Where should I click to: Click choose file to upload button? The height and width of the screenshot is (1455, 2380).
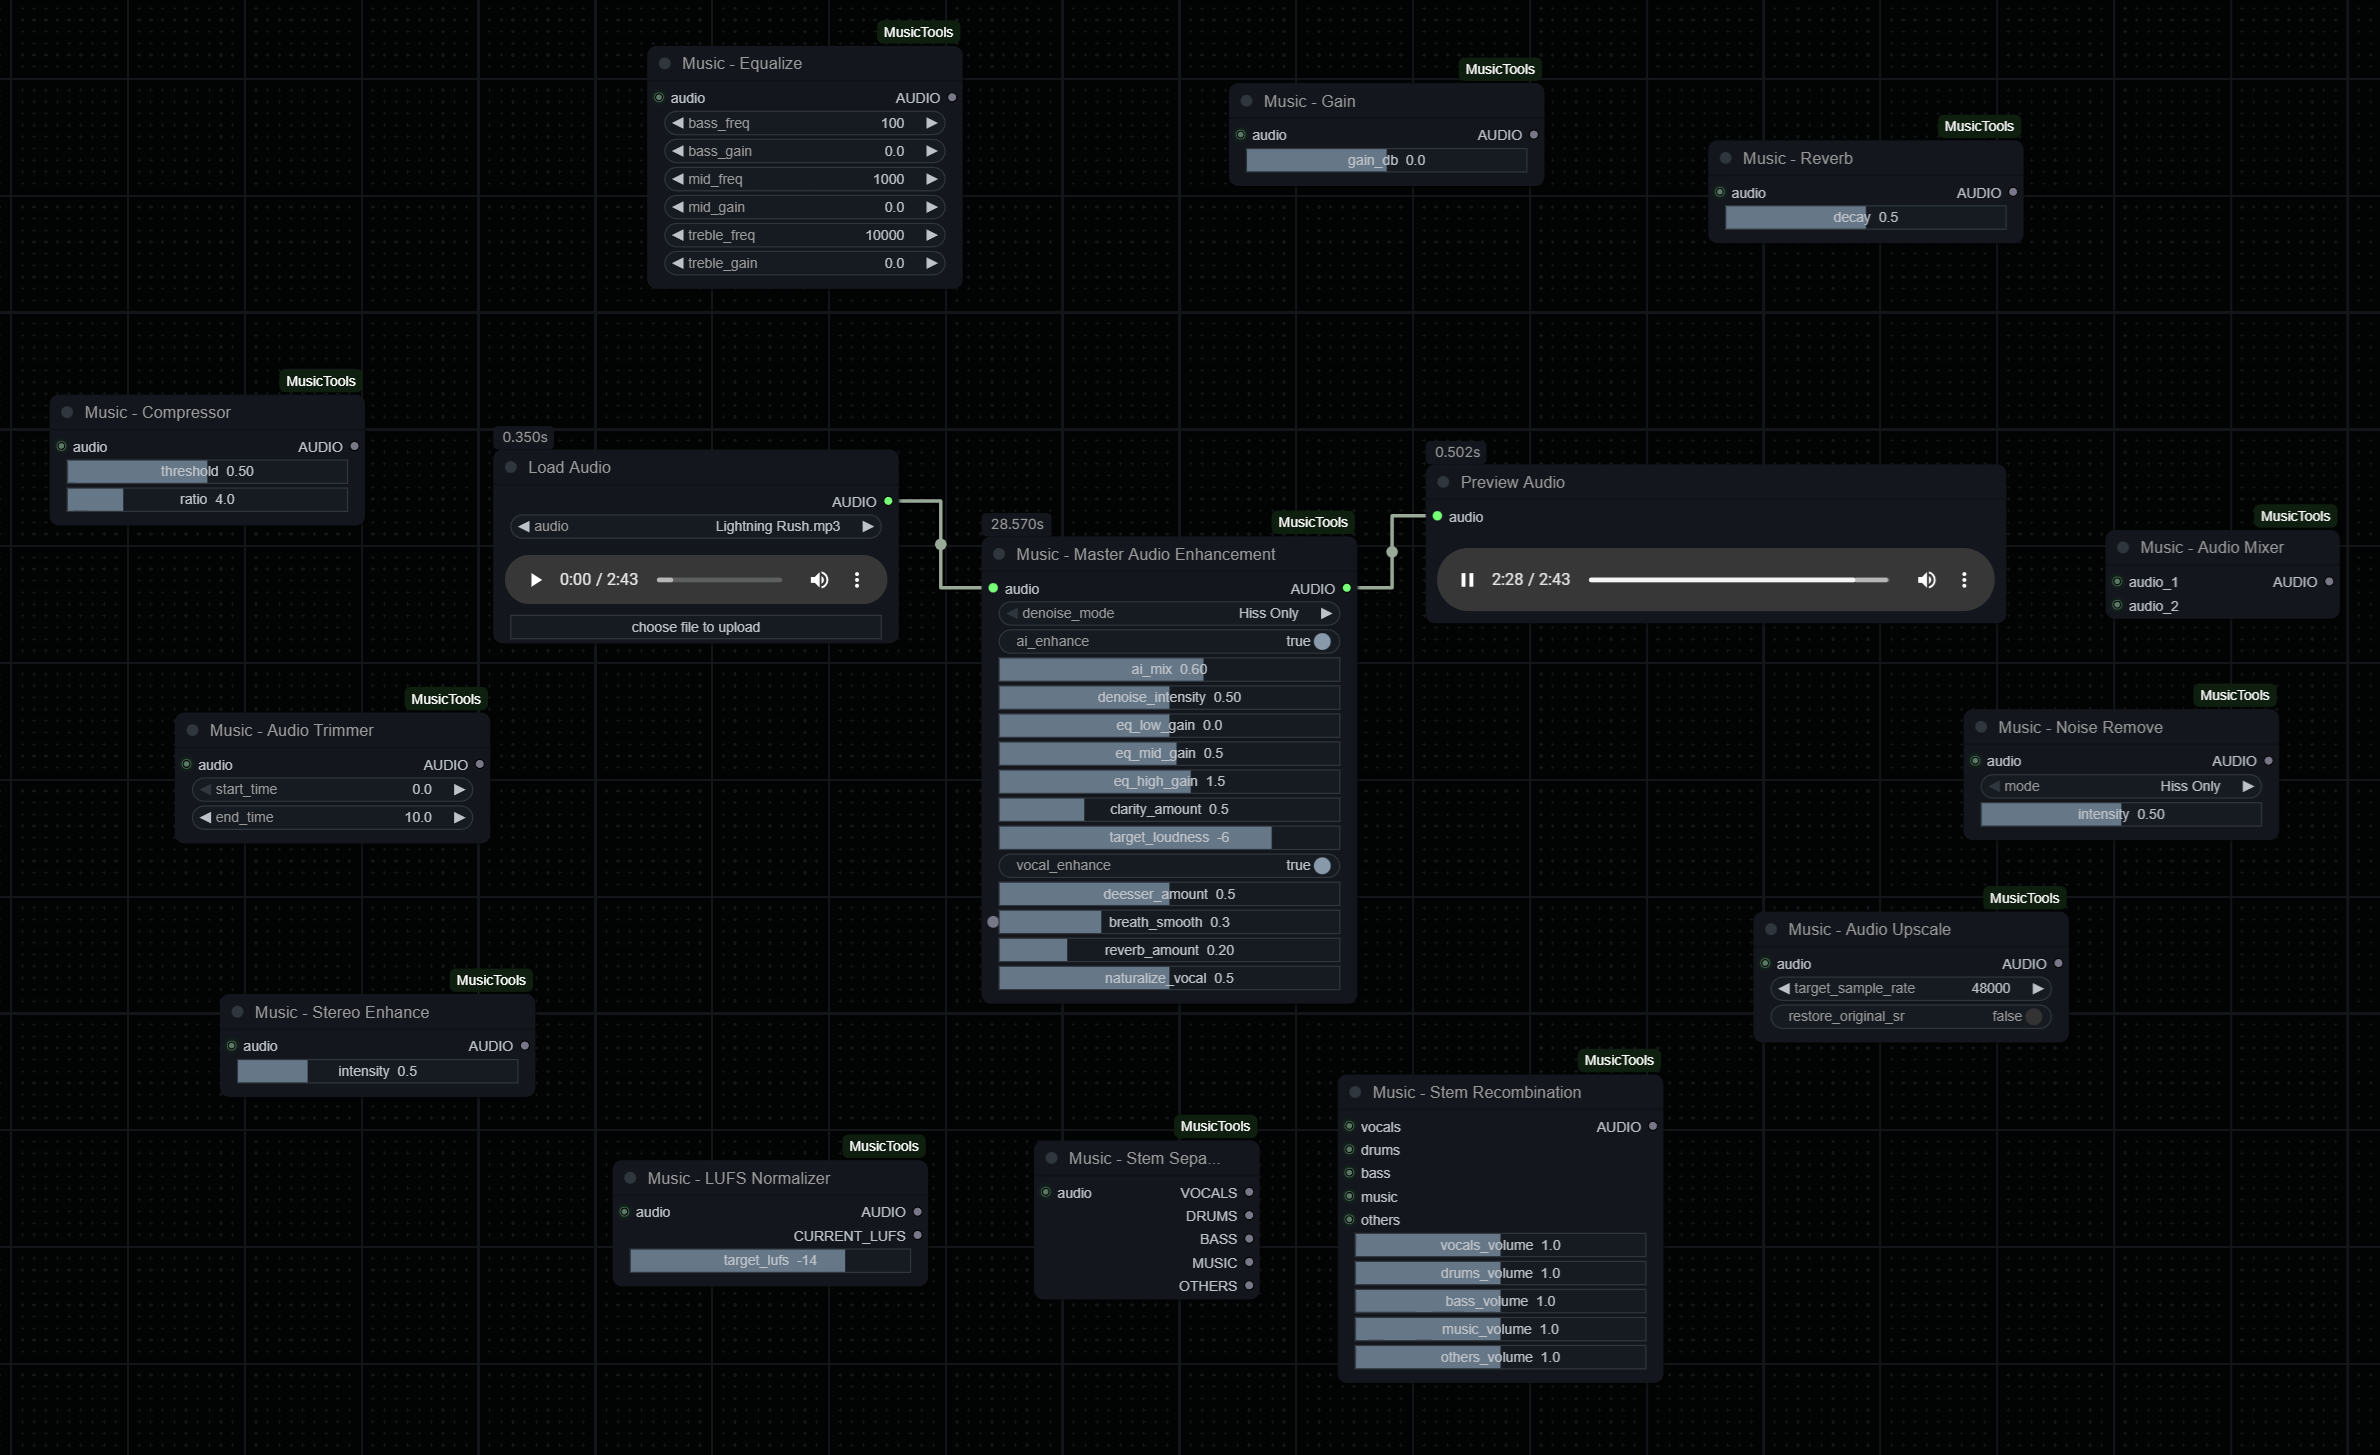click(695, 627)
